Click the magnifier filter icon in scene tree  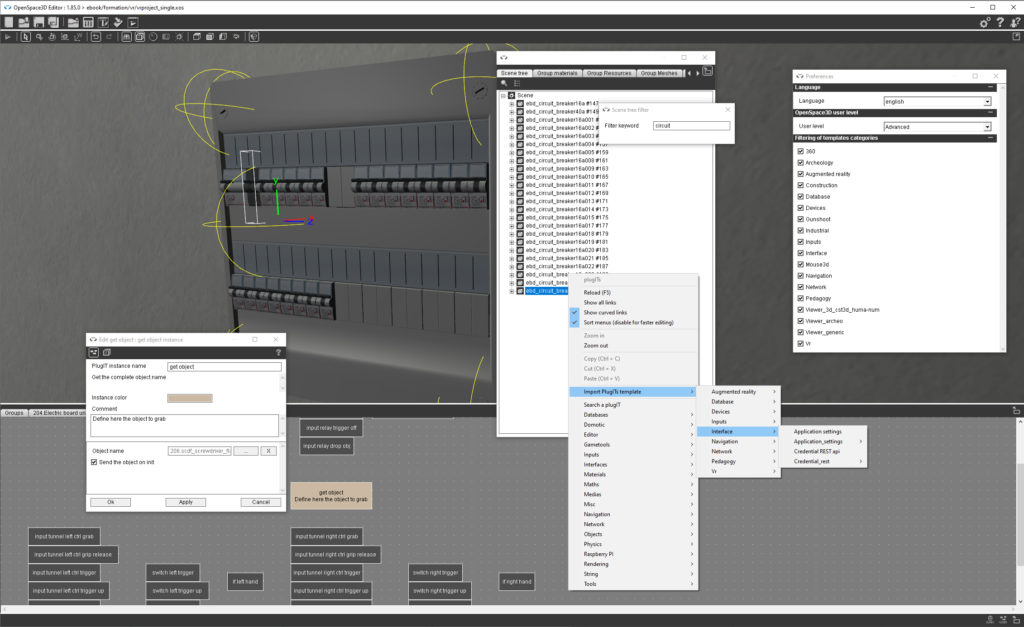(504, 84)
